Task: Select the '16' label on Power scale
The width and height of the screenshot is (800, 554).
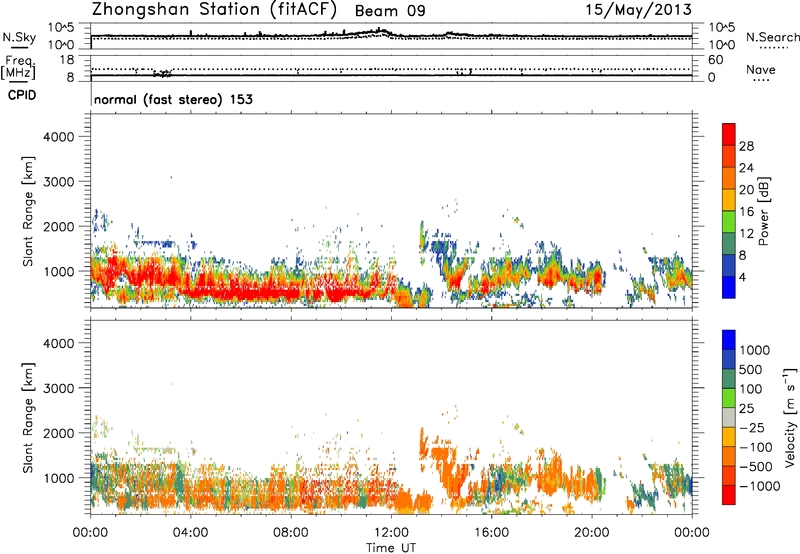Action: pyautogui.click(x=746, y=212)
